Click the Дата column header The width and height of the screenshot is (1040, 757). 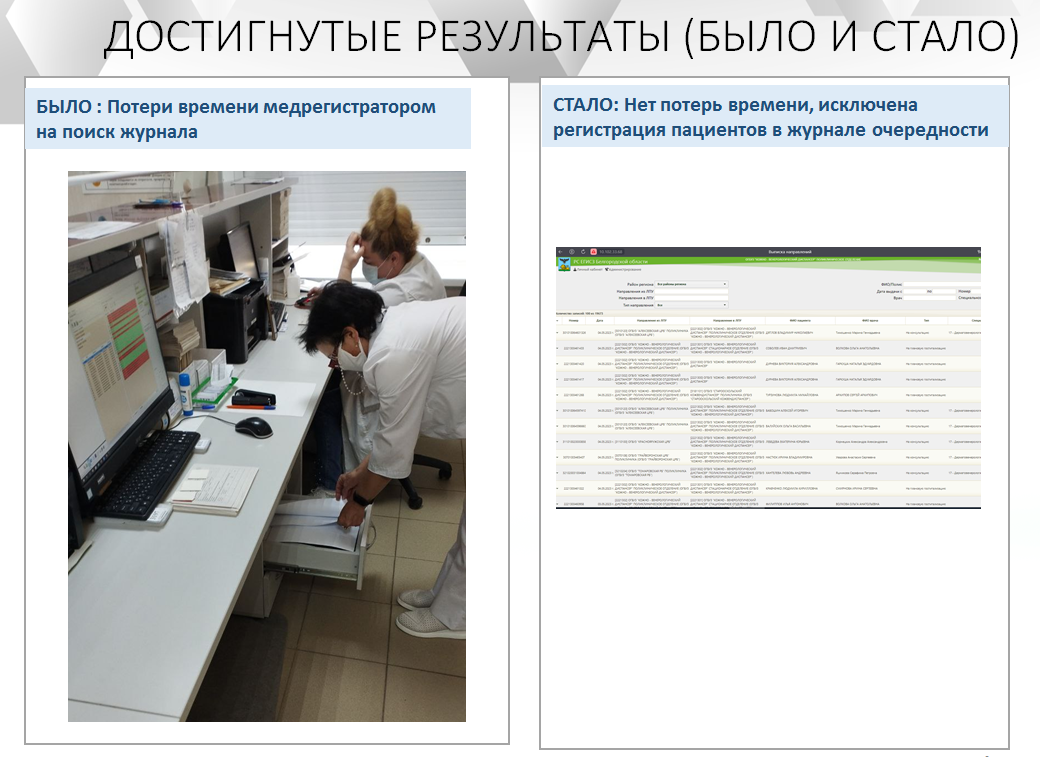tap(600, 320)
